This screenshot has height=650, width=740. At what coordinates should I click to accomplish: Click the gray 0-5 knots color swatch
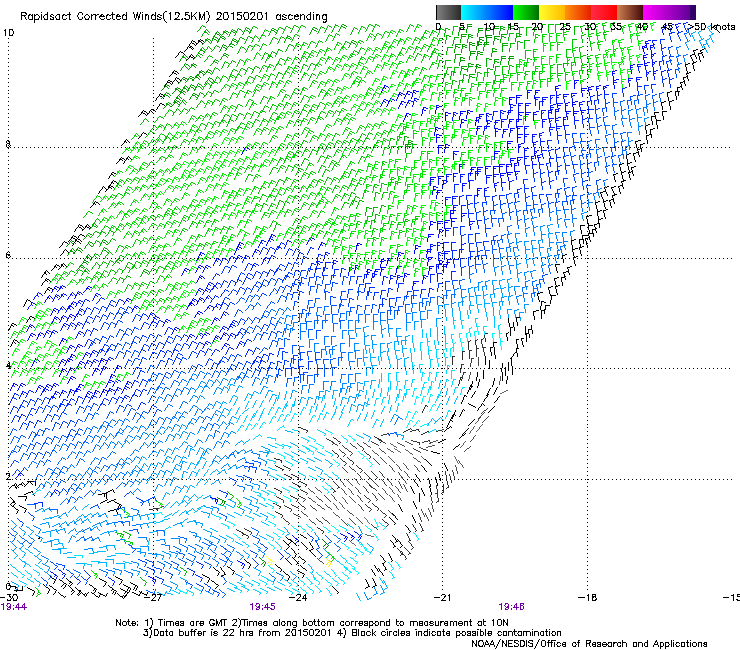tap(448, 12)
